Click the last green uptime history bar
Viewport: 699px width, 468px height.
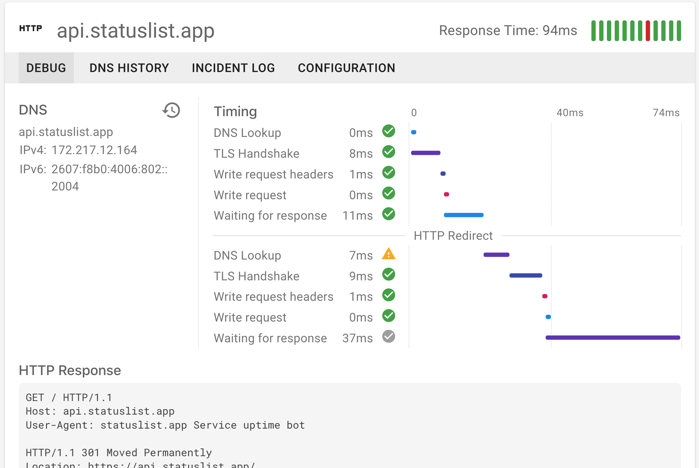point(679,31)
